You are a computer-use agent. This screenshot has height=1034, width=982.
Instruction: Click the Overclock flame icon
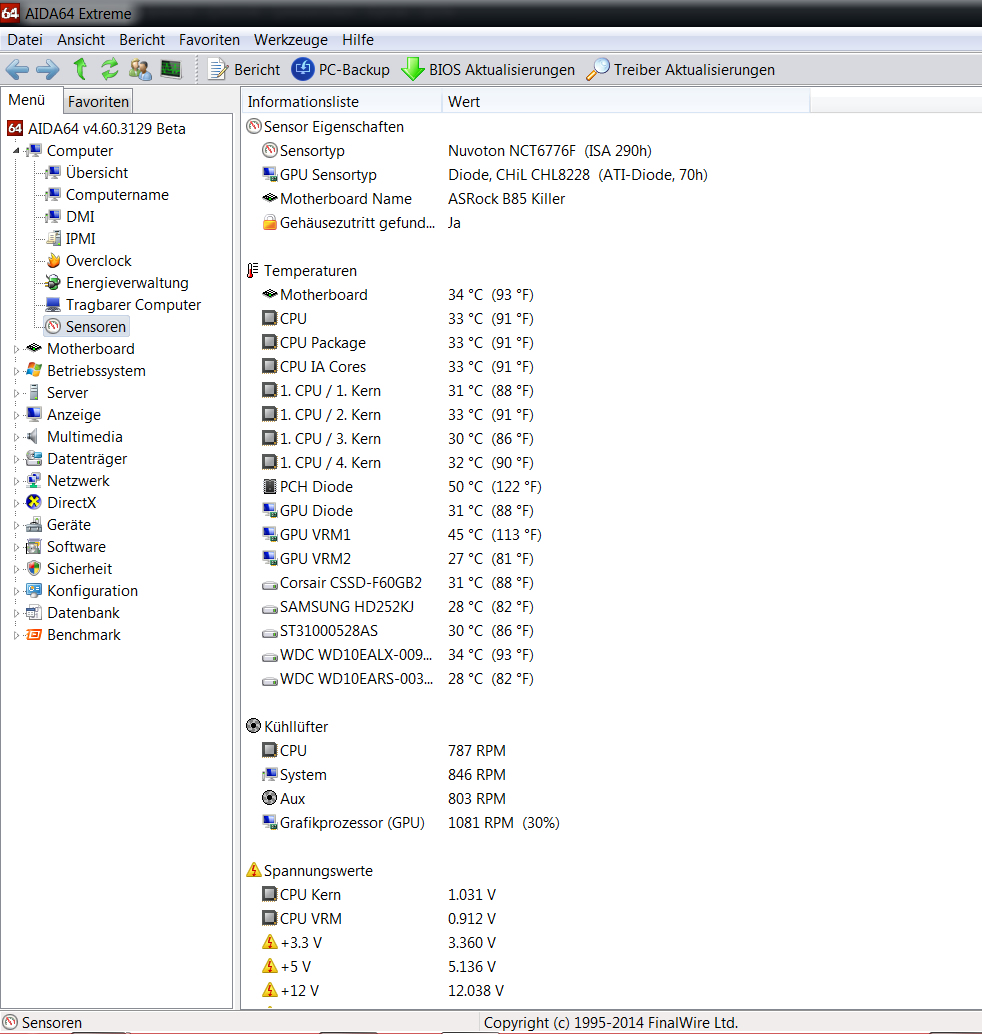pos(54,261)
